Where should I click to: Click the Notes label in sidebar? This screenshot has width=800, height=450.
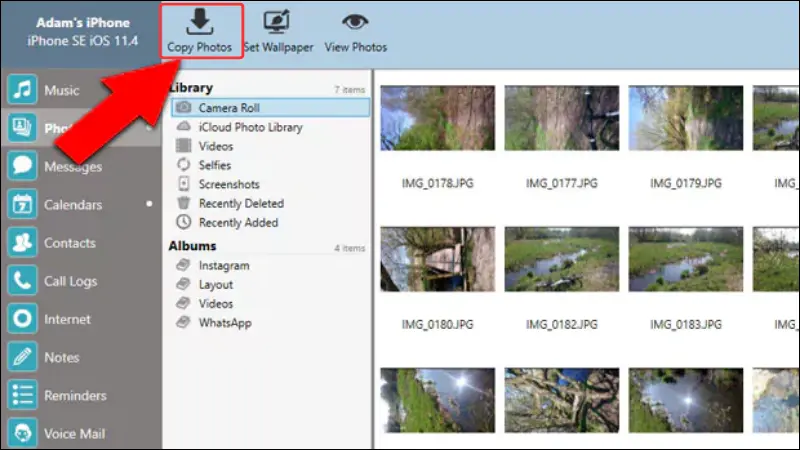[x=62, y=357]
